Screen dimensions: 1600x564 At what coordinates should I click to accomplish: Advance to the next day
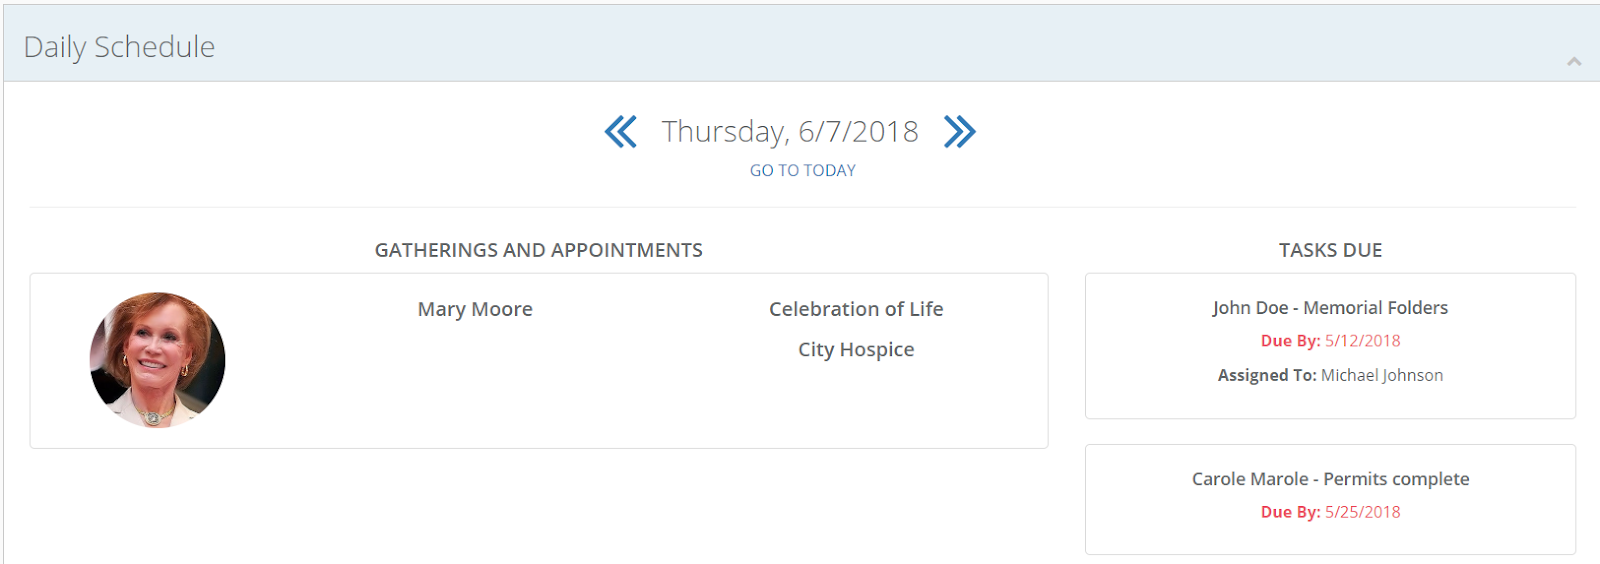point(959,132)
